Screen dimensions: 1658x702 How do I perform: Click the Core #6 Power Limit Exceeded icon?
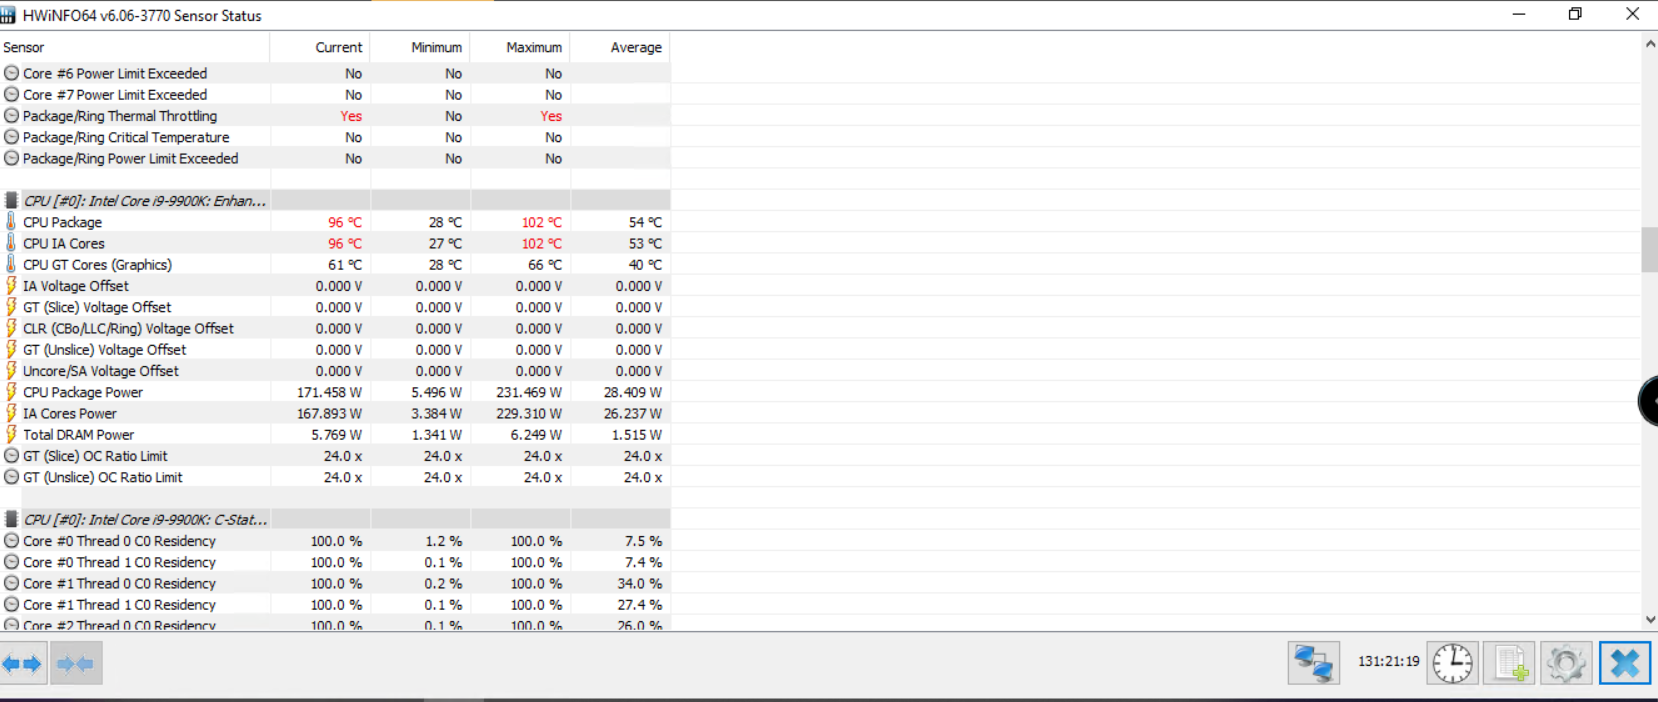11,73
